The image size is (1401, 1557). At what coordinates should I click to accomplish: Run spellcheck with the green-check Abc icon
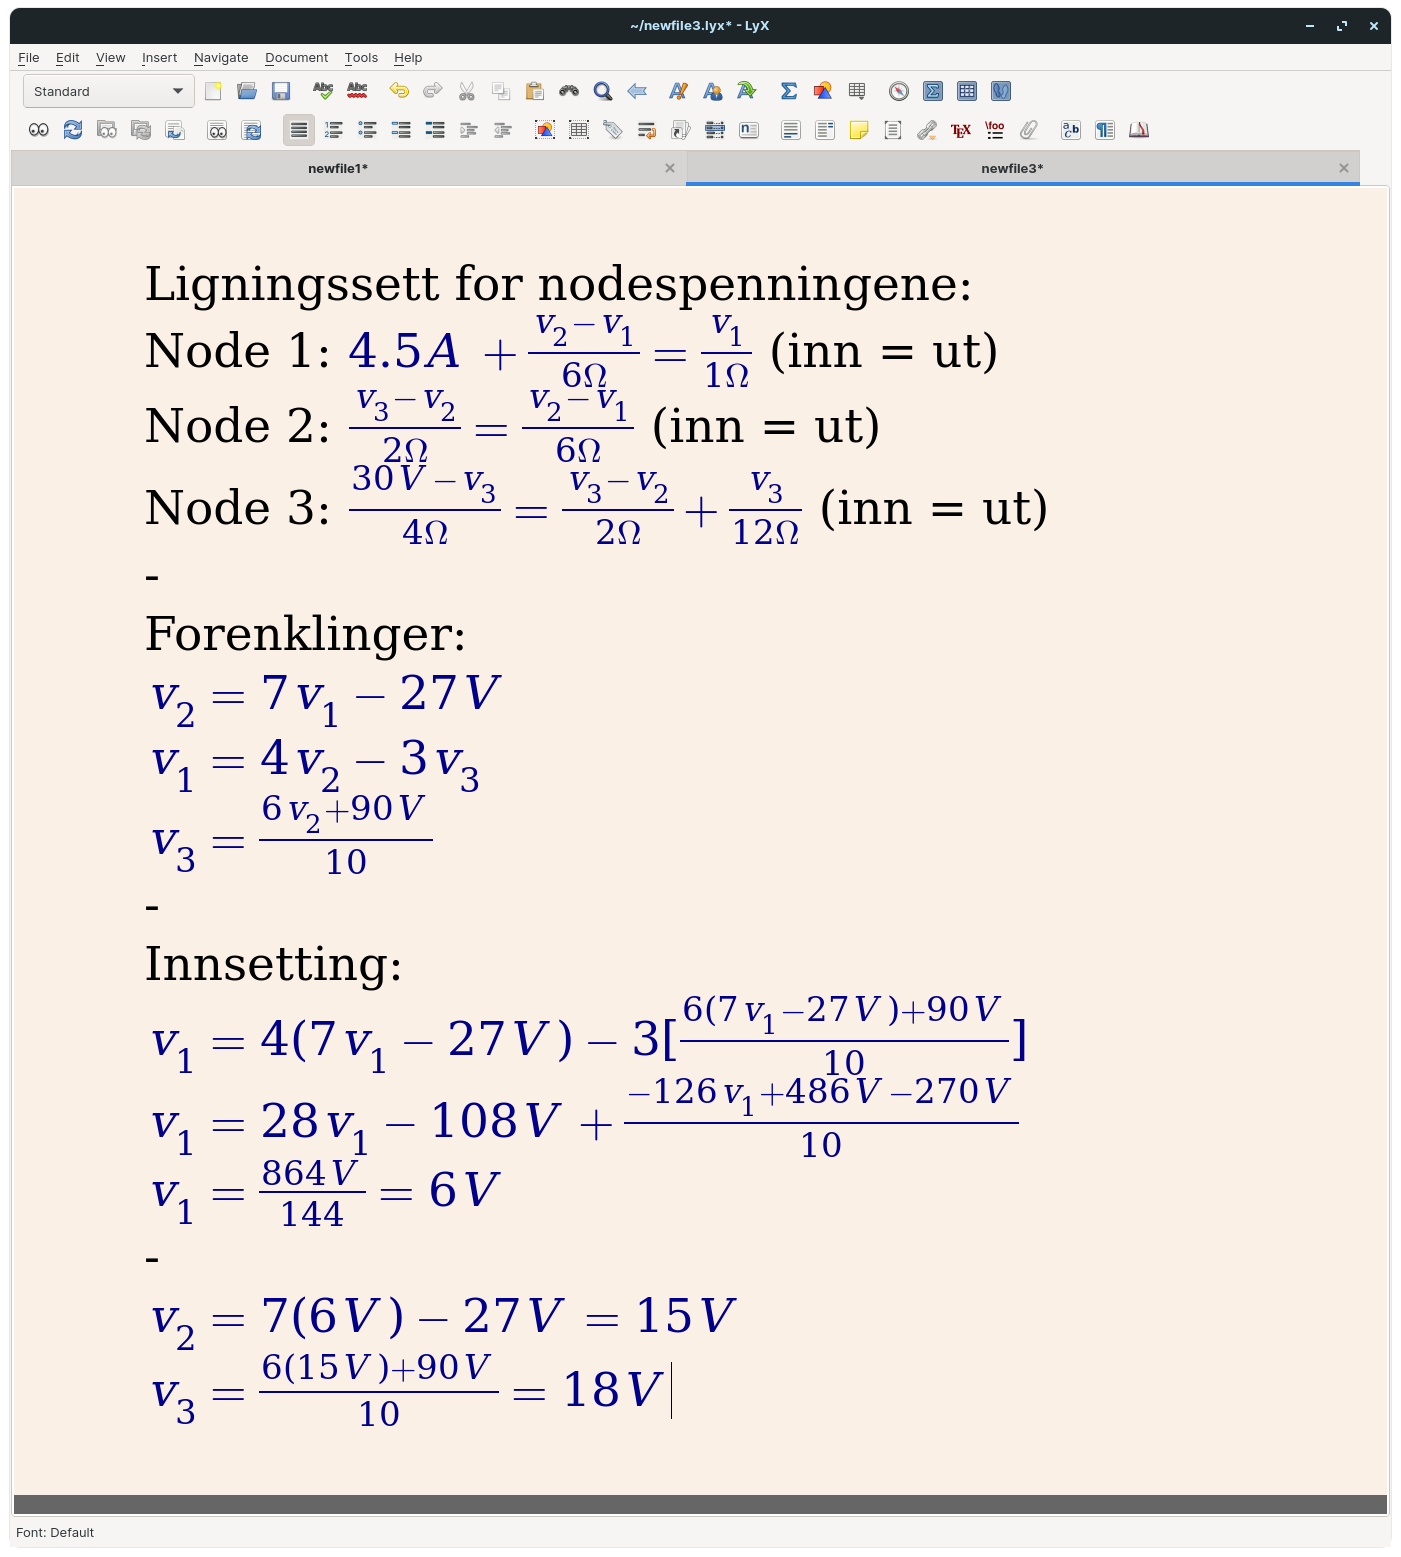[x=323, y=91]
